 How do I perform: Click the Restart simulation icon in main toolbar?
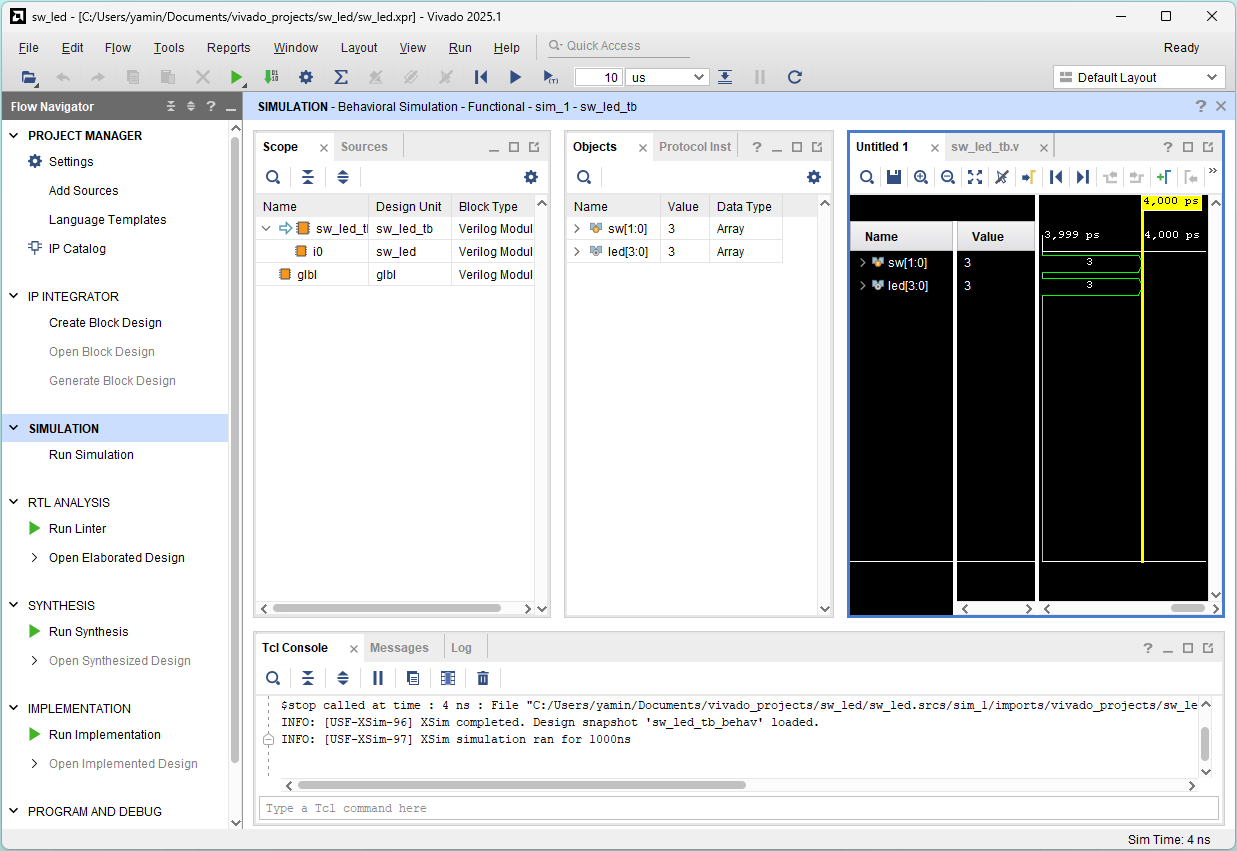pos(481,77)
